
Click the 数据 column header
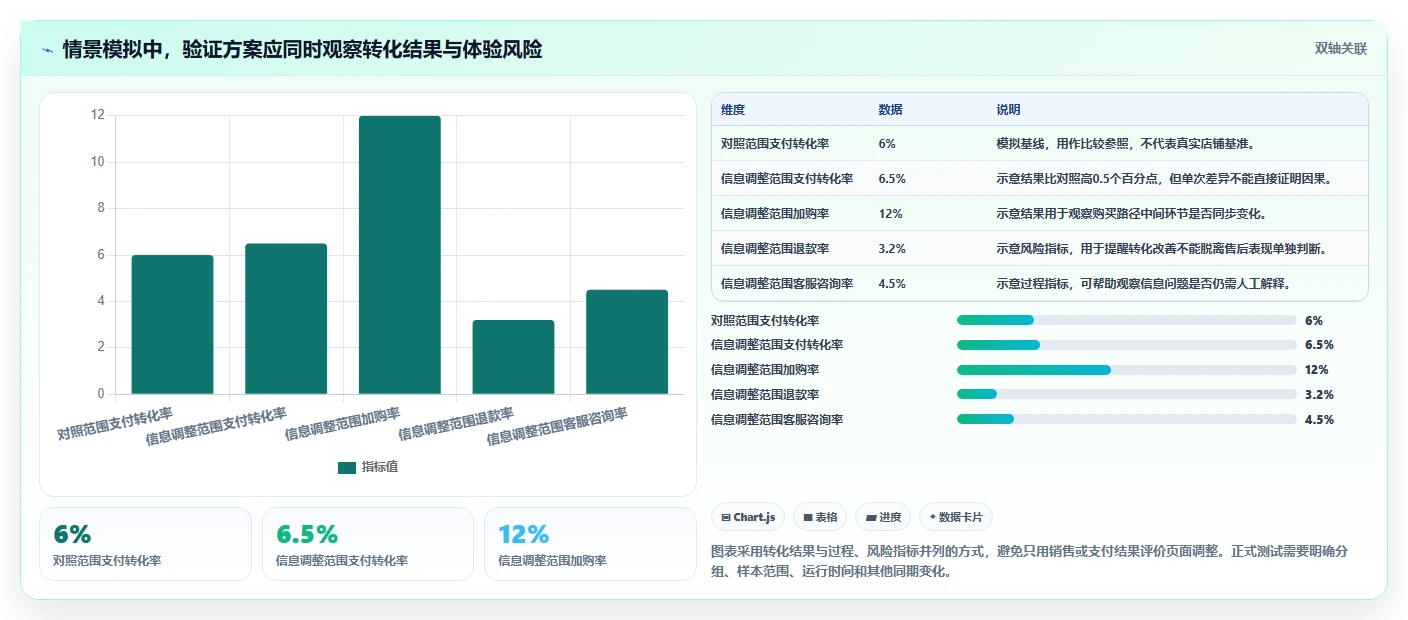click(x=890, y=110)
